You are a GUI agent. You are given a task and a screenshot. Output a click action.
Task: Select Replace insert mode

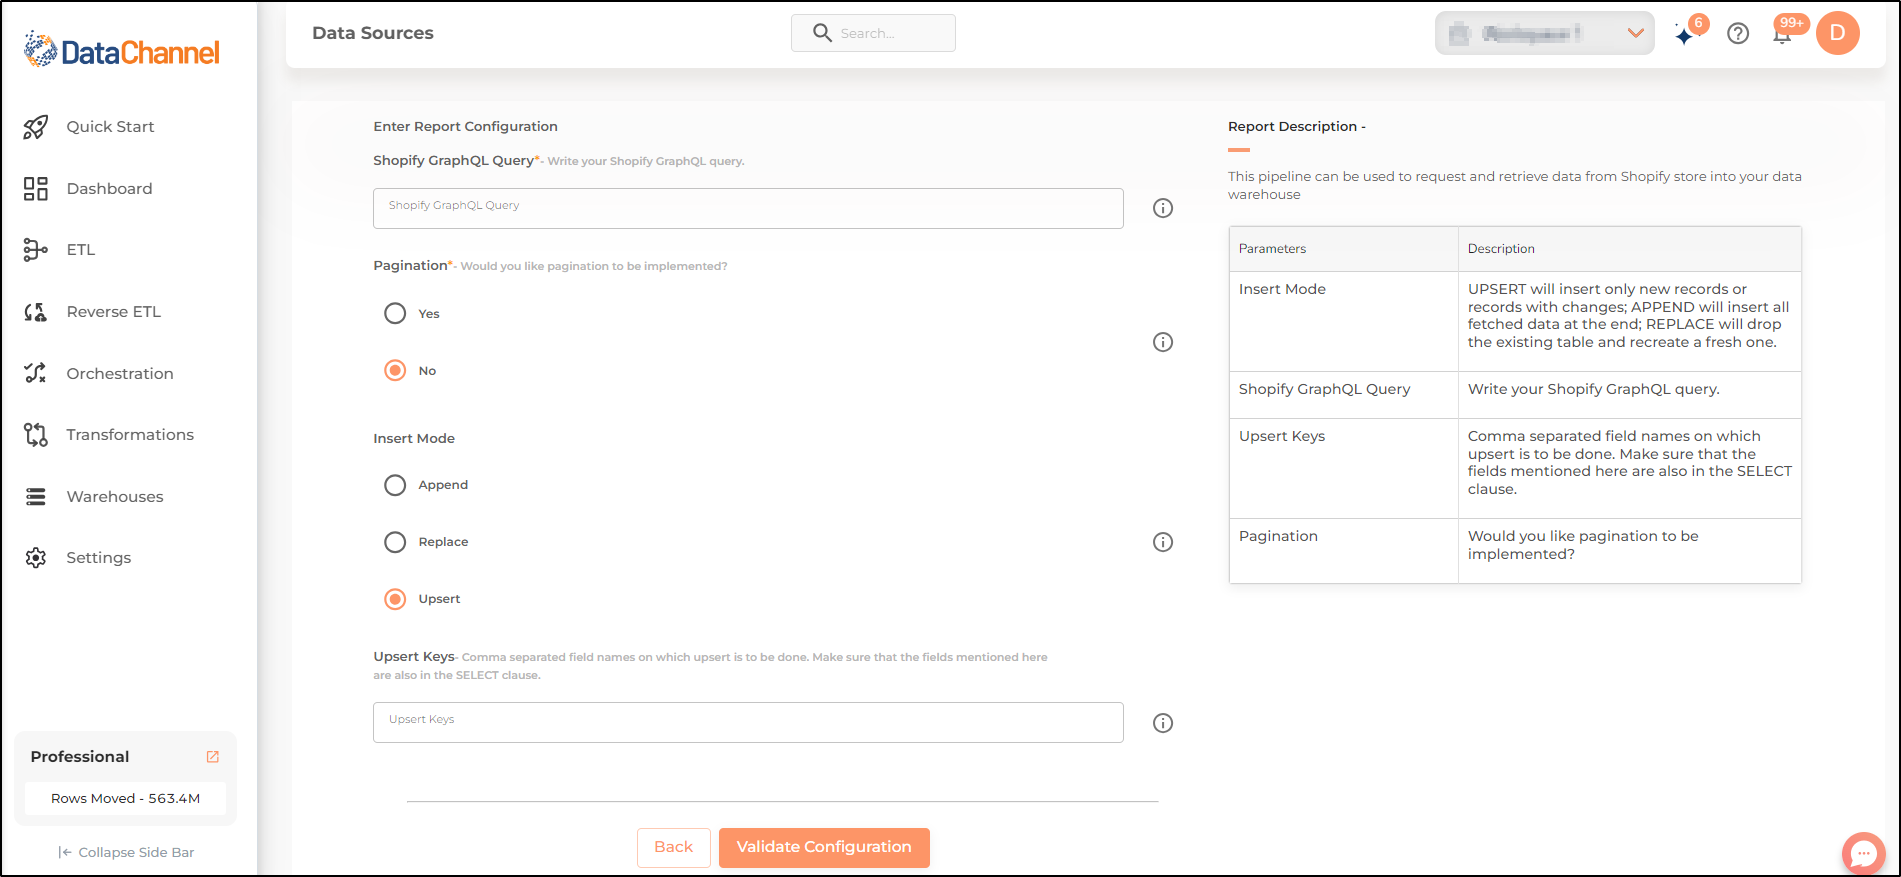(395, 542)
